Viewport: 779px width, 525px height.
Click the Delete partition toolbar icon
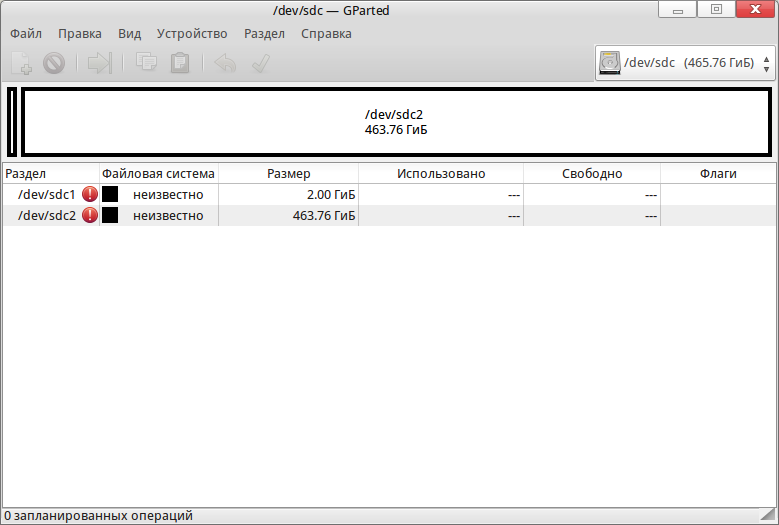coord(54,63)
